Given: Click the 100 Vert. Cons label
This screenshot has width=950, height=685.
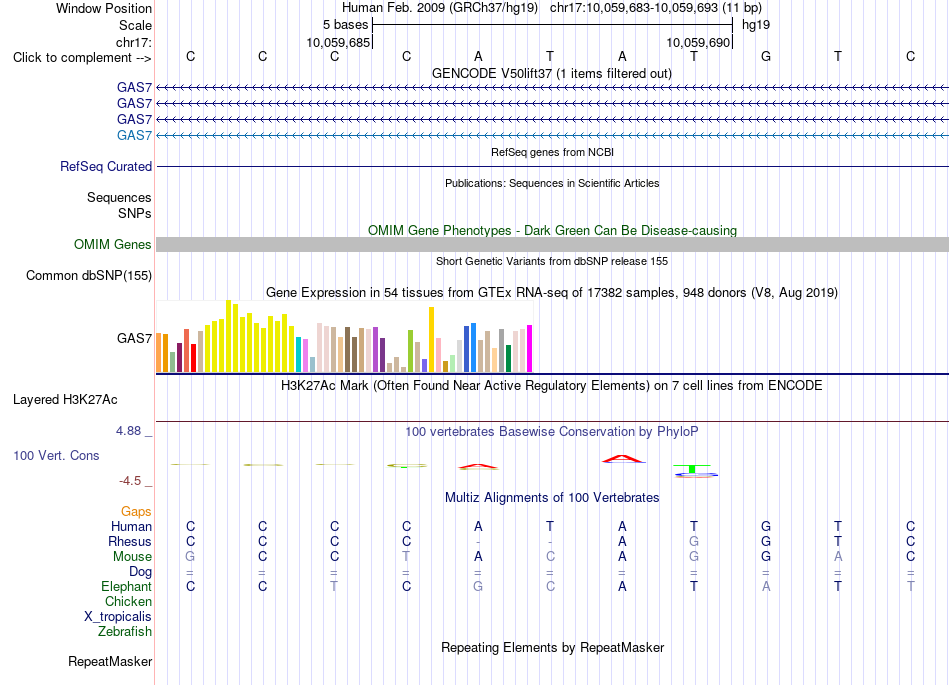Looking at the screenshot, I should [x=56, y=455].
